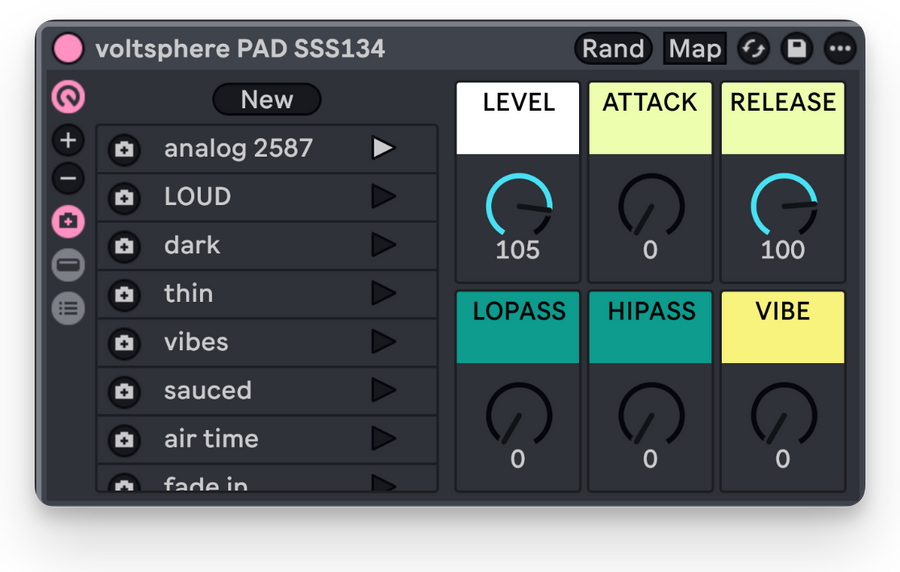Open the three-dots options menu
Image resolution: width=900 pixels, height=572 pixels.
[840, 48]
